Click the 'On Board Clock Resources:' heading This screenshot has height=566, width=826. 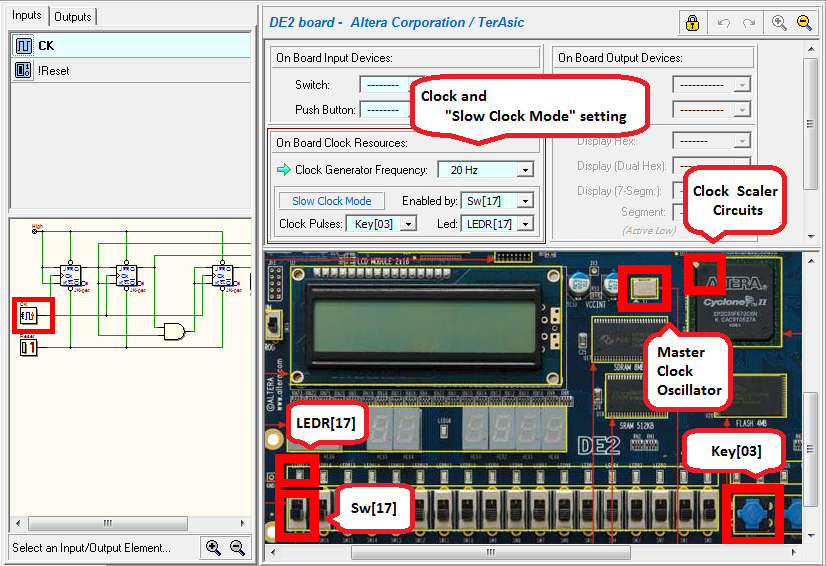[342, 143]
